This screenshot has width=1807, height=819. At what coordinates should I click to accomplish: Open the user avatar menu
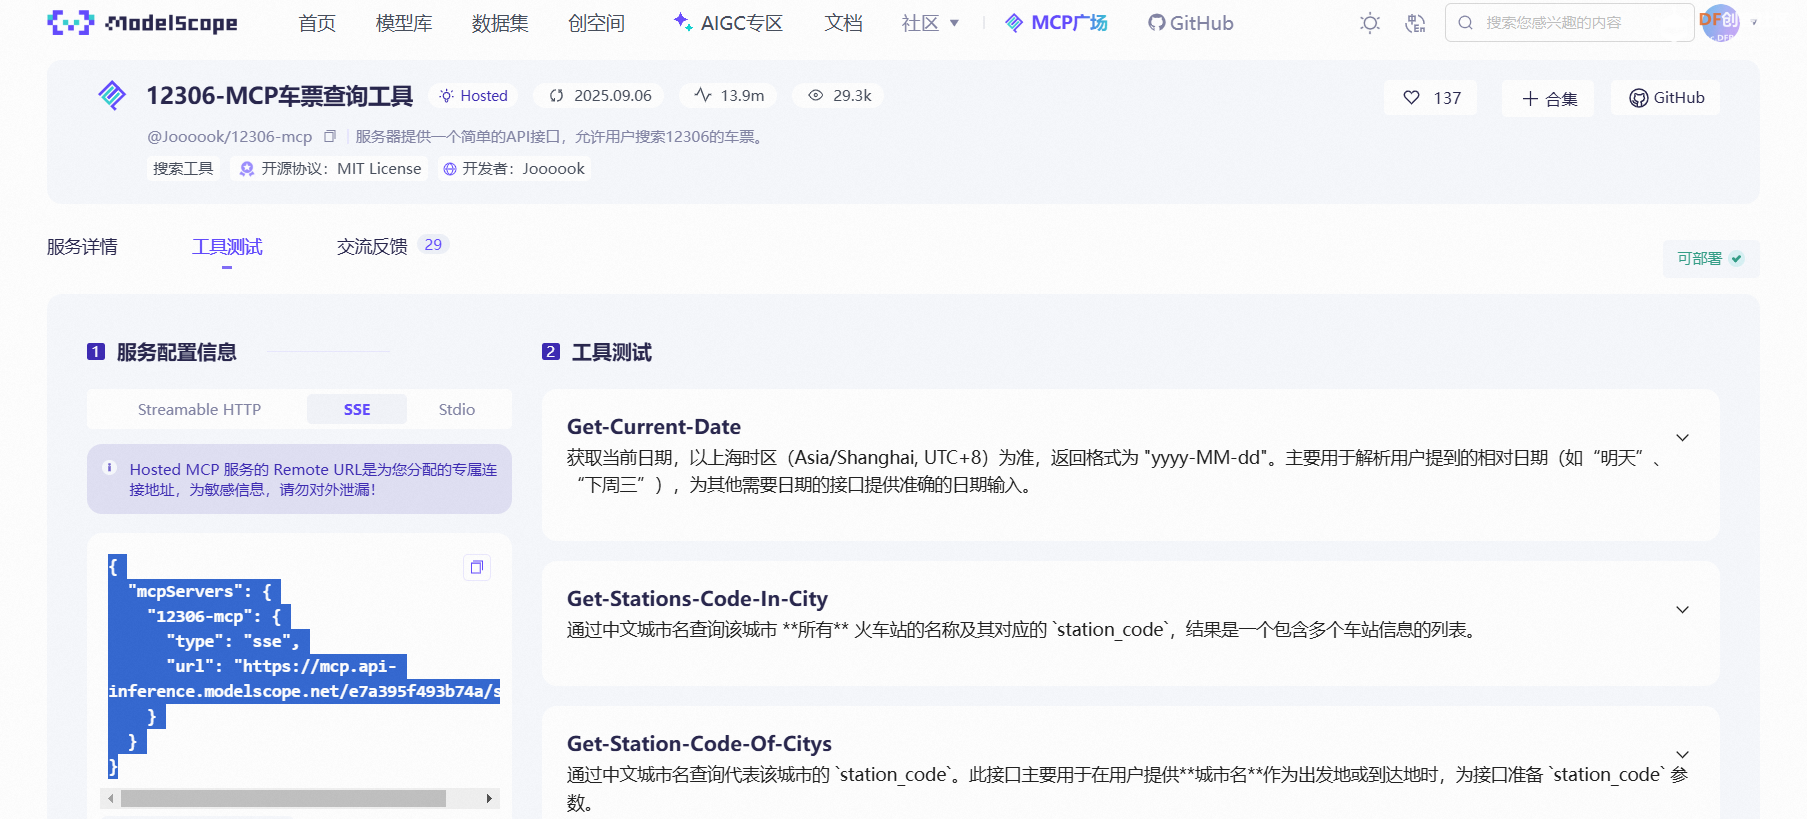coord(1720,22)
